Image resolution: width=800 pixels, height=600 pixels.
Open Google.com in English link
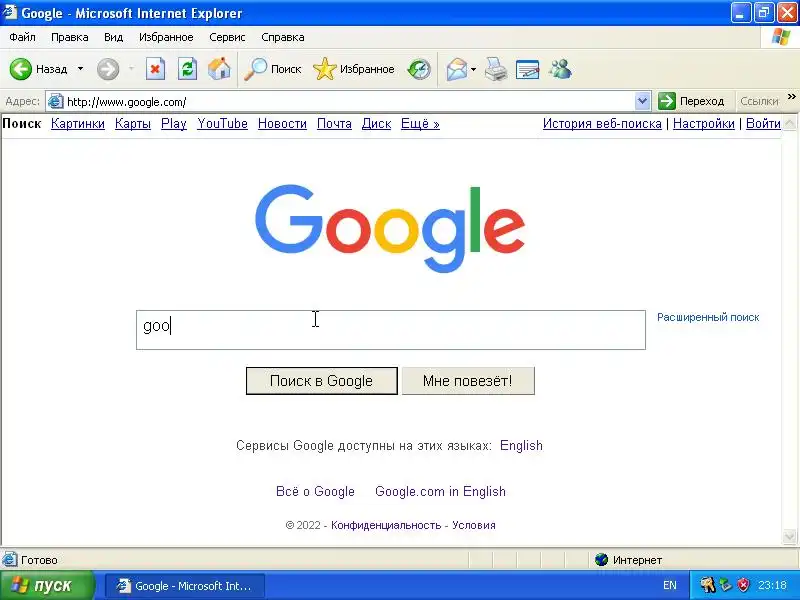pos(440,491)
